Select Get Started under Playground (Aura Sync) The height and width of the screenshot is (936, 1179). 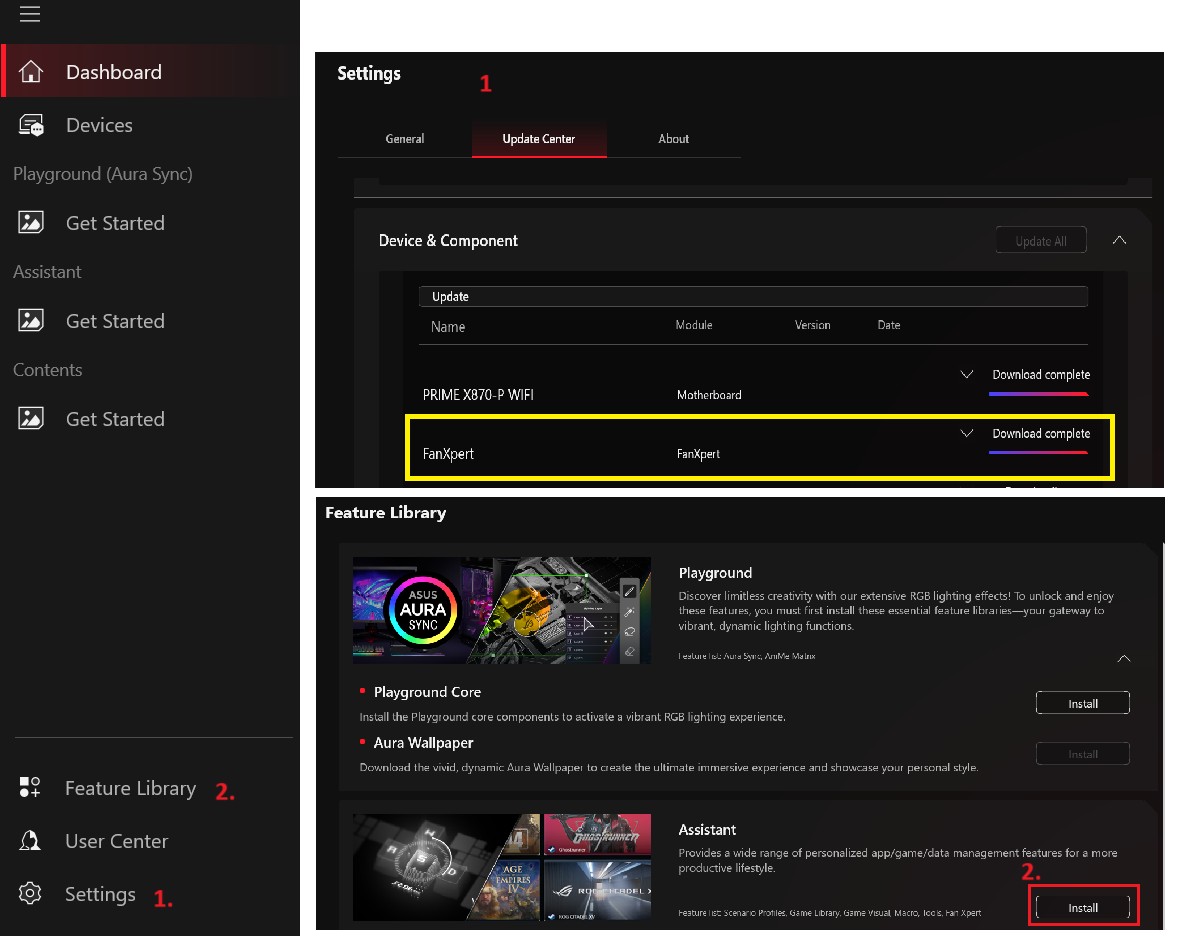(150, 223)
